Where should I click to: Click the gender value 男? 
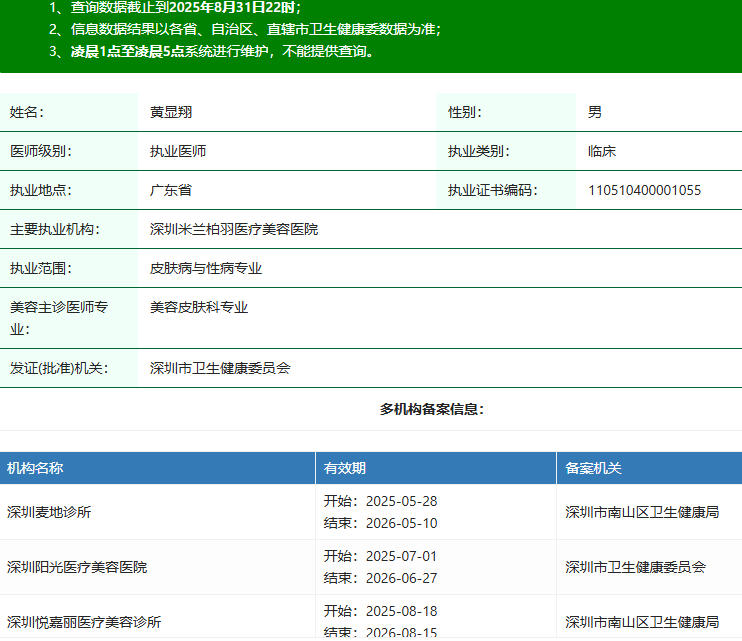pyautogui.click(x=595, y=112)
